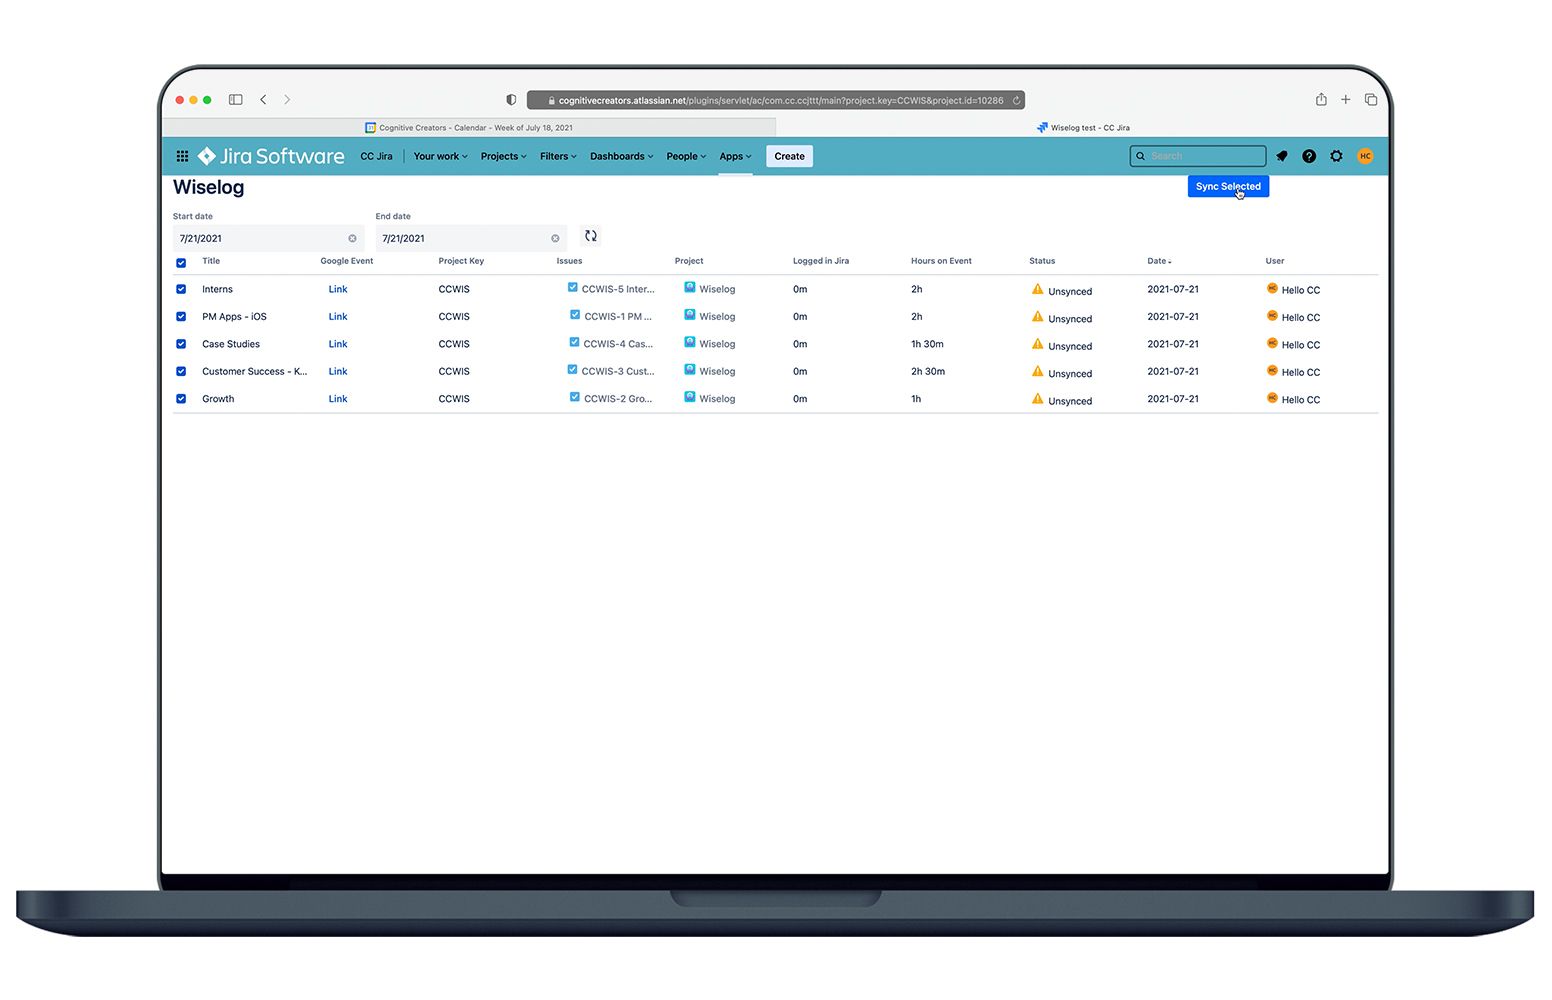Click the '1h 30m' hours cell
Image resolution: width=1552 pixels, height=1000 pixels.
pyautogui.click(x=927, y=344)
